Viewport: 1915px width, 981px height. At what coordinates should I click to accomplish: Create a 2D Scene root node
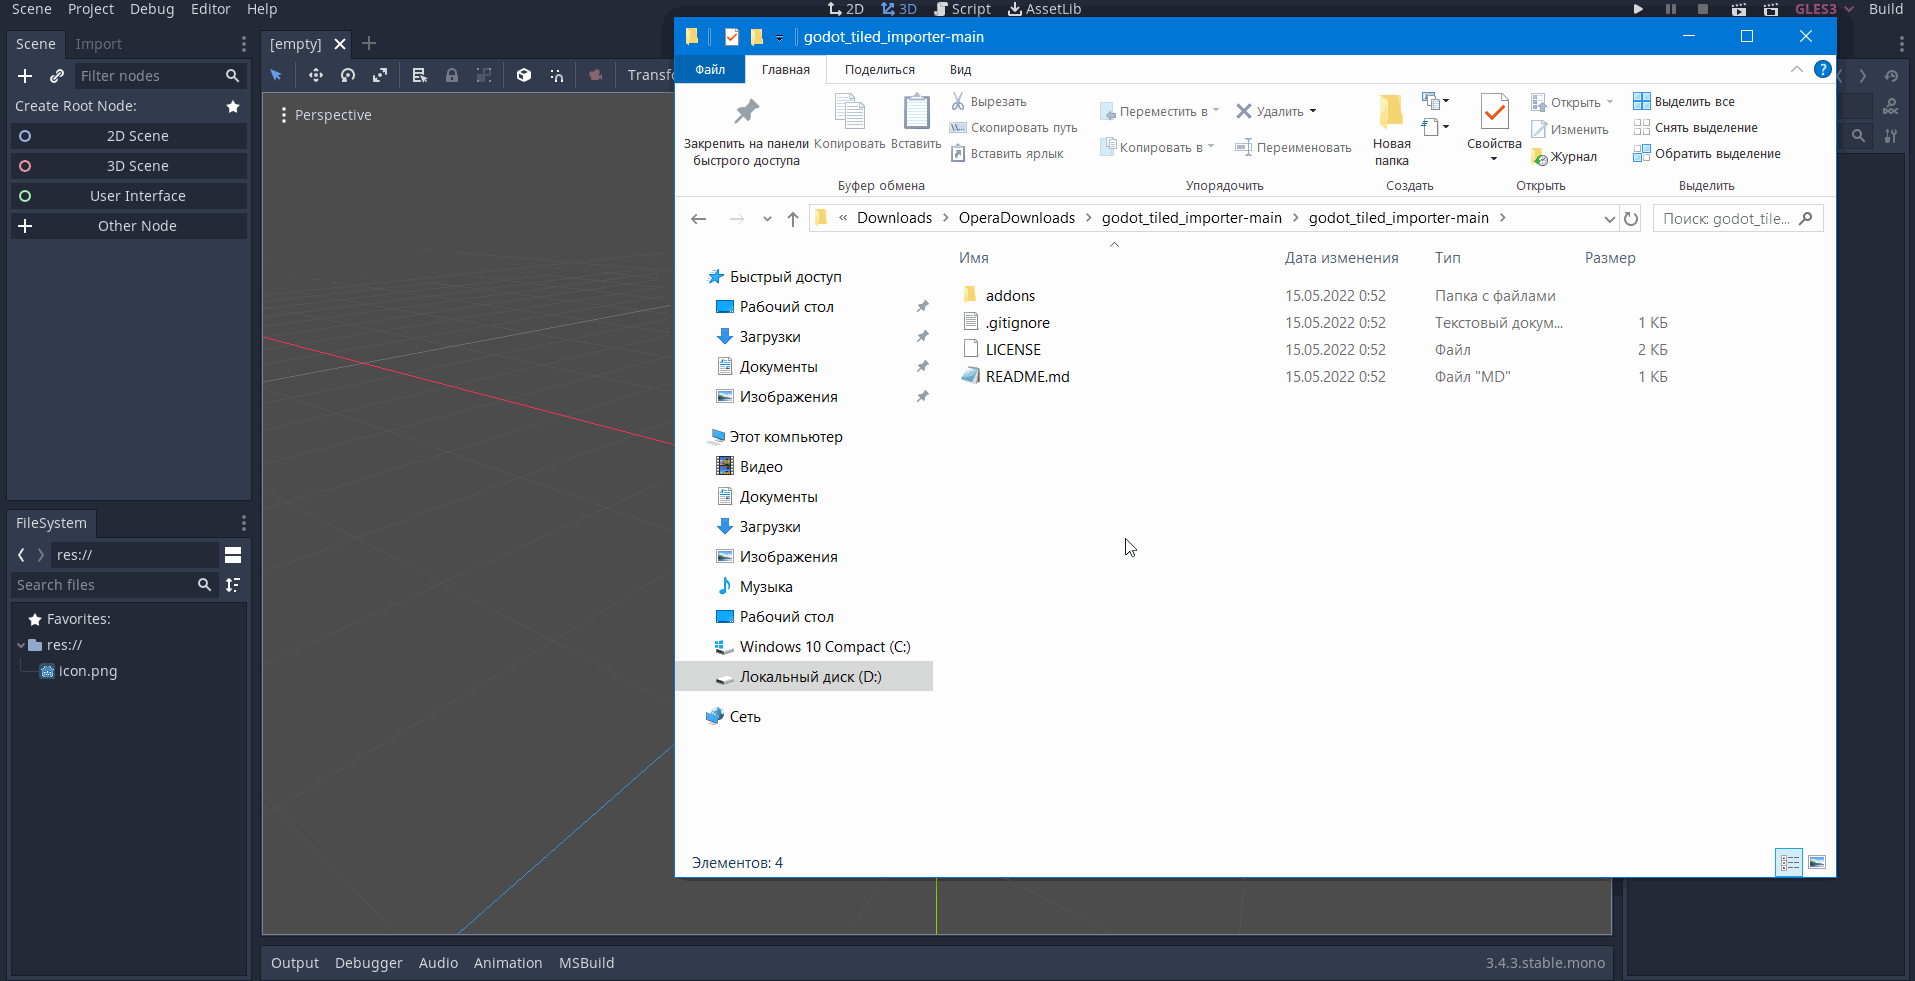coord(129,136)
